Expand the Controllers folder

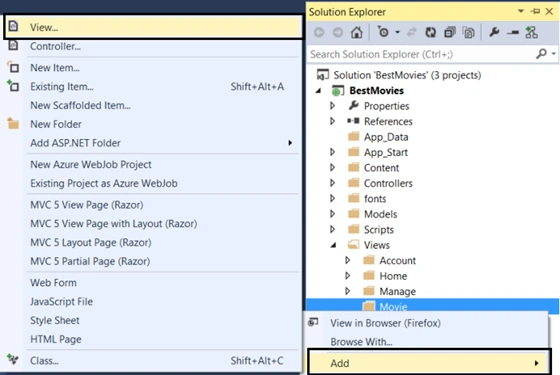(332, 183)
